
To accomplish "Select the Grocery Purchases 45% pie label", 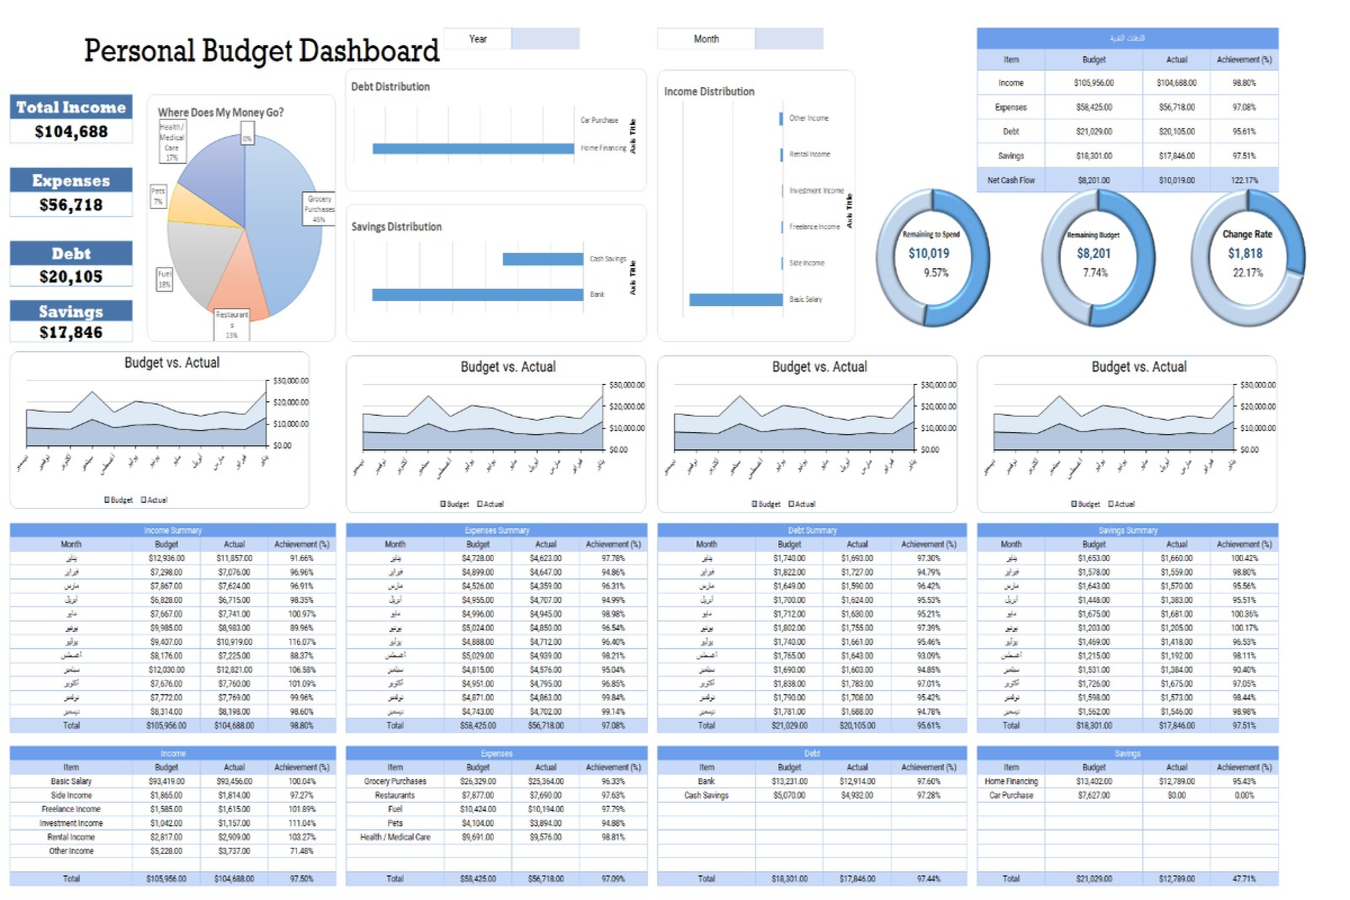I will [x=320, y=209].
